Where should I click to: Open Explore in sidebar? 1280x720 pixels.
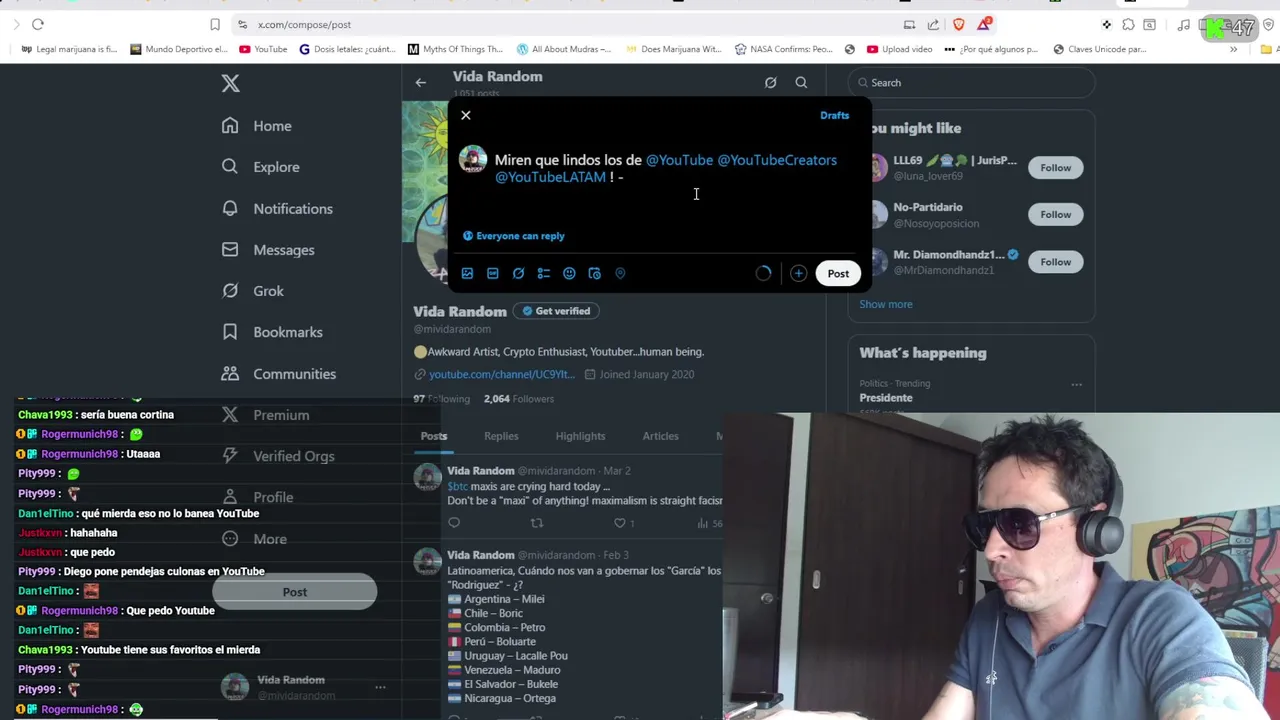click(262, 167)
